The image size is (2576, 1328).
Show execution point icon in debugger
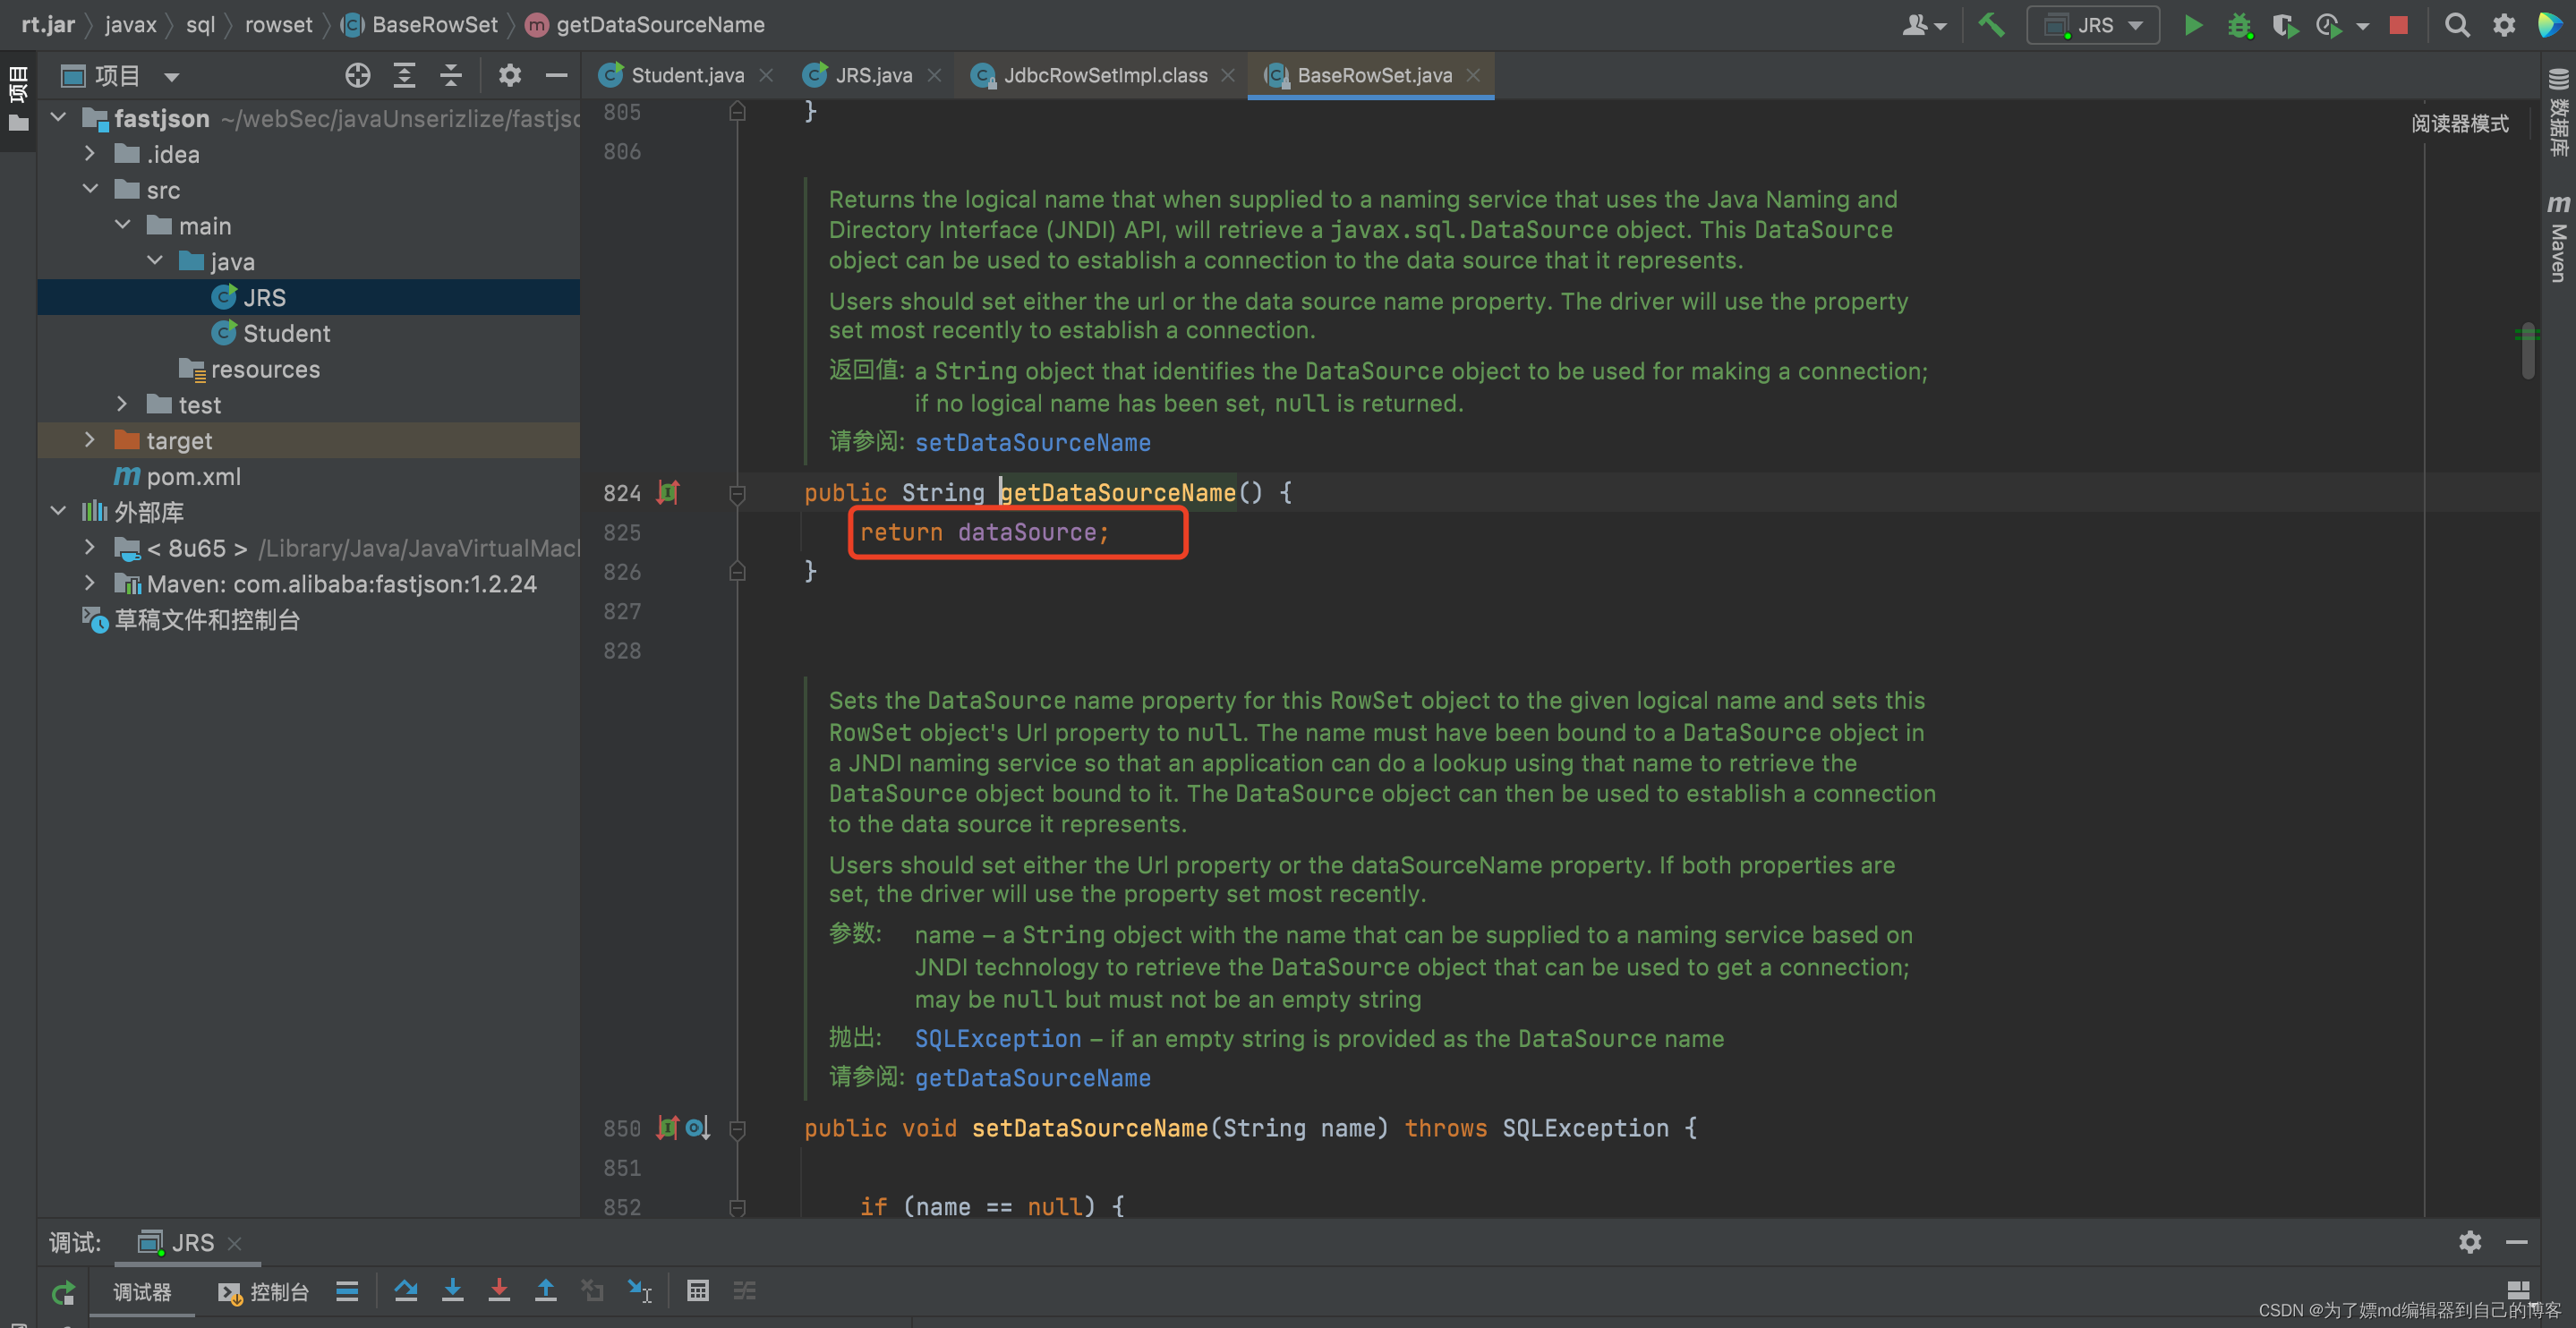(347, 1290)
